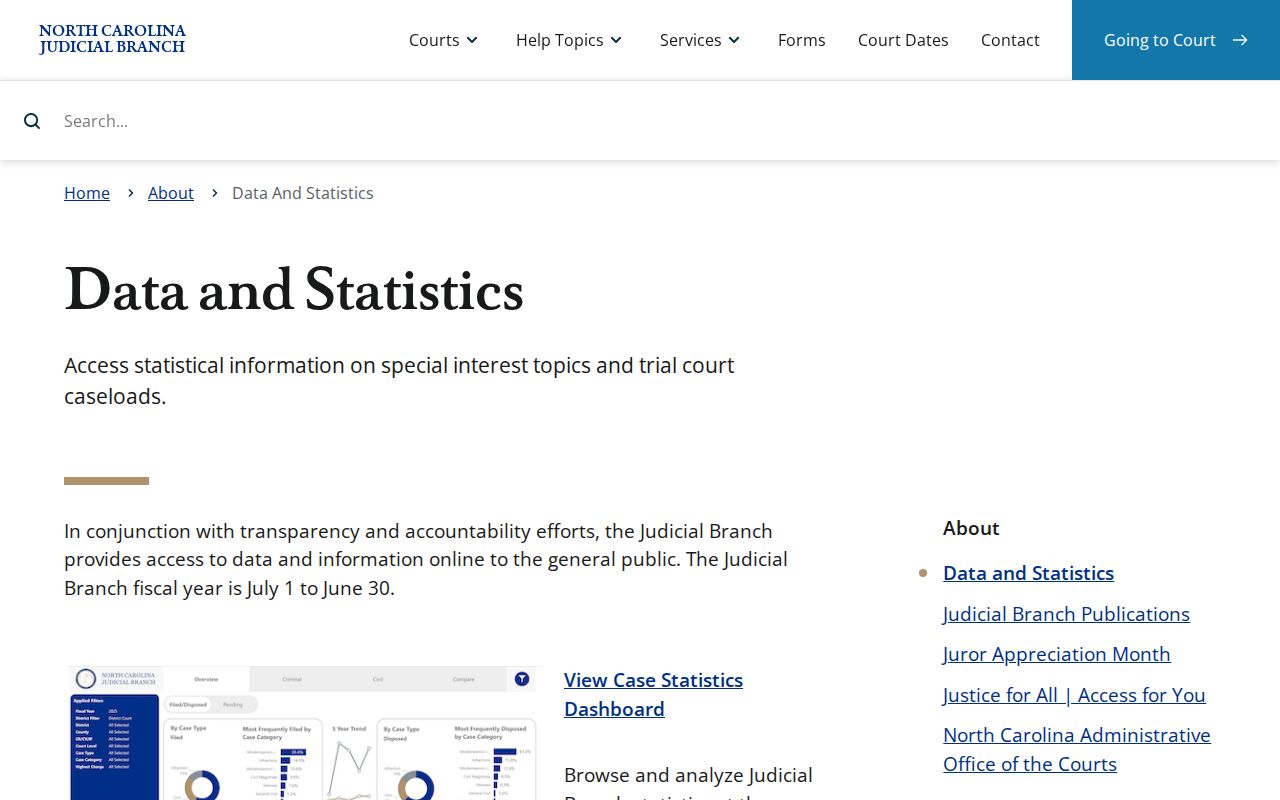
Task: Open the dashboard preview thumbnail
Action: click(x=304, y=733)
